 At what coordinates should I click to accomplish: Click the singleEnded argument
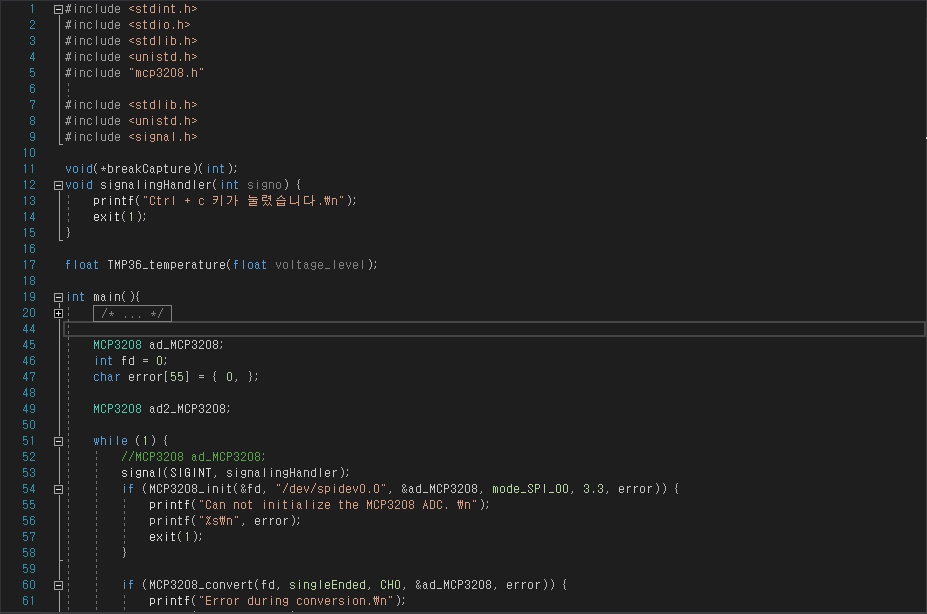(x=328, y=585)
